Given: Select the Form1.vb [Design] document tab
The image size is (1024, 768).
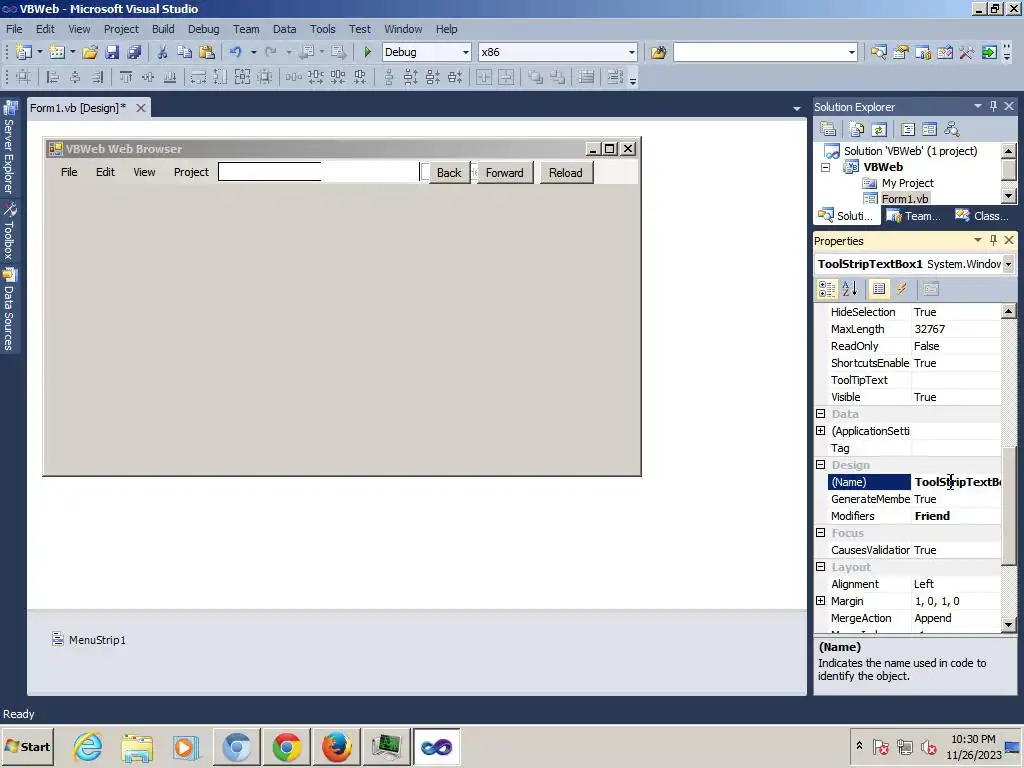Looking at the screenshot, I should click(x=78, y=108).
